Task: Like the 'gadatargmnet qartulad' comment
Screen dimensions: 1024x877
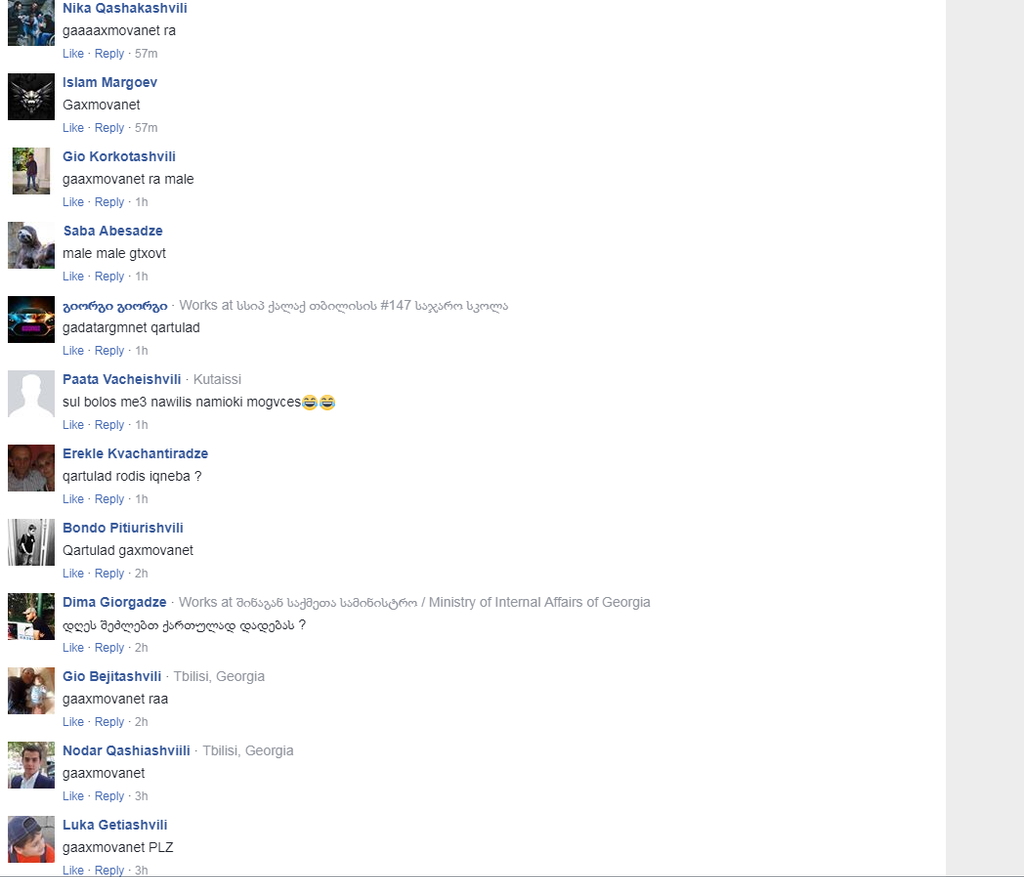Action: click(73, 351)
